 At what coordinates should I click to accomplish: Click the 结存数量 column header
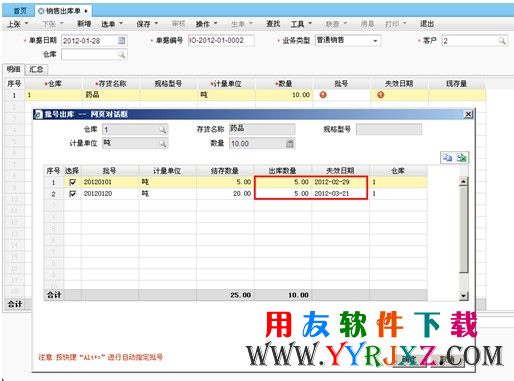click(x=225, y=171)
